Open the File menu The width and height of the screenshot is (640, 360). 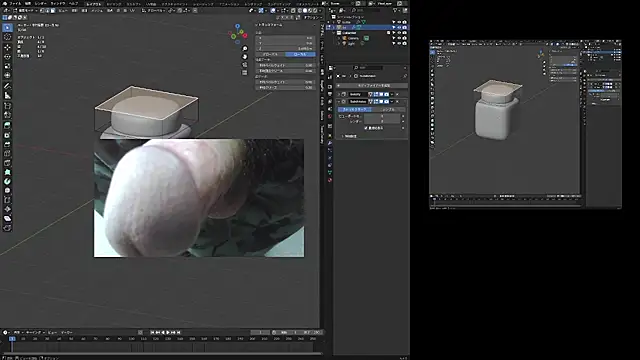tap(15, 3)
